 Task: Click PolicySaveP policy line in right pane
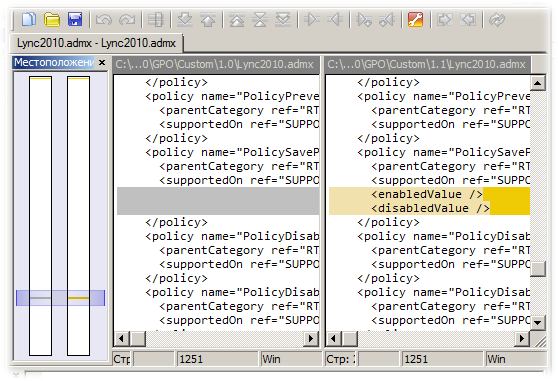coord(443,152)
